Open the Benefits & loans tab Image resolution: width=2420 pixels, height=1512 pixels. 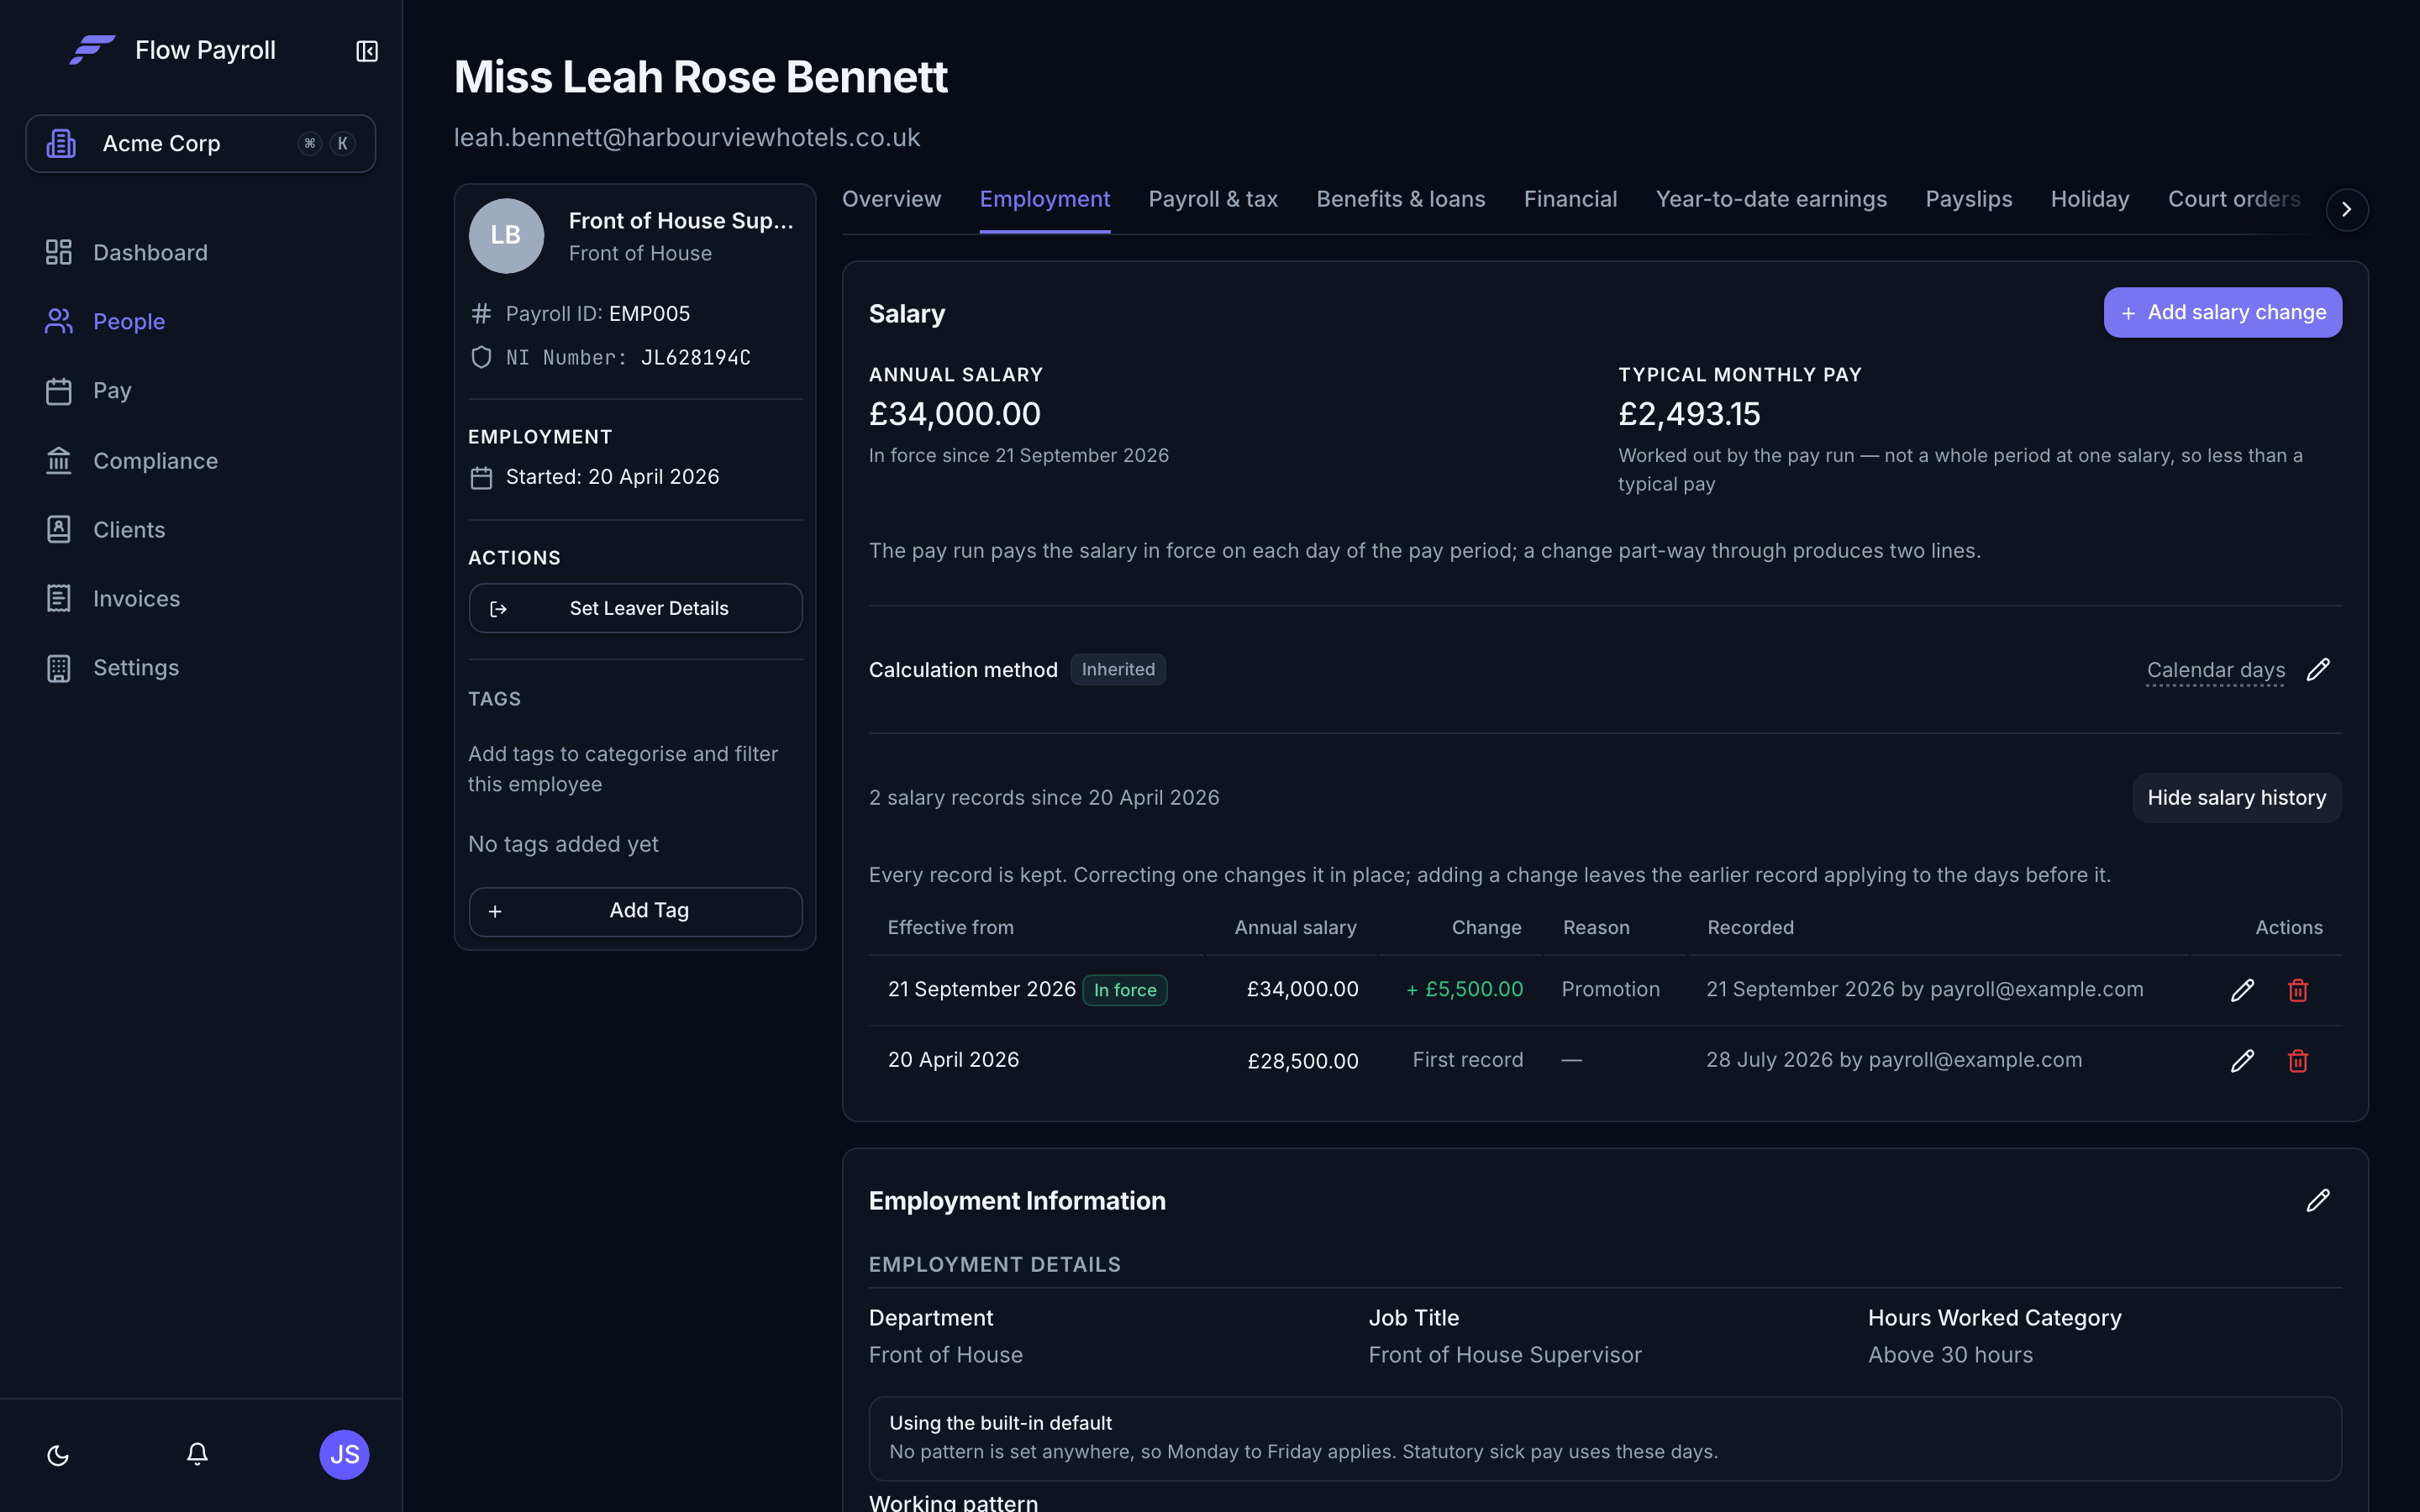[1400, 199]
